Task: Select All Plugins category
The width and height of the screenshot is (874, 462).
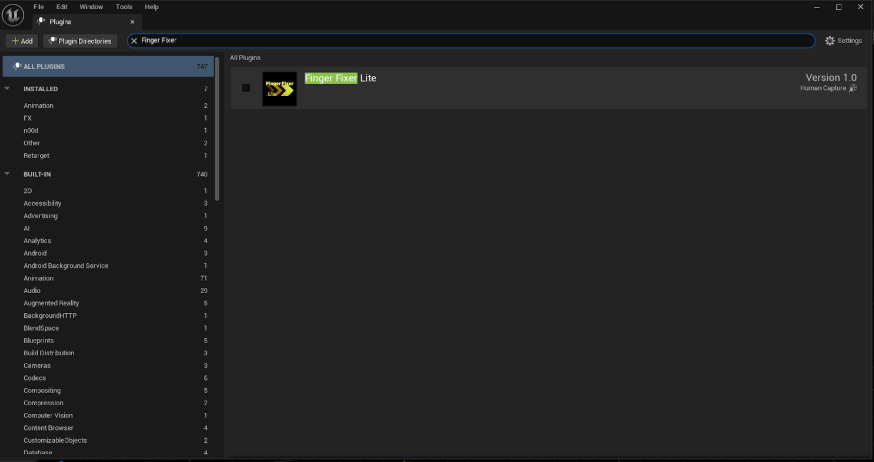Action: pos(108,66)
